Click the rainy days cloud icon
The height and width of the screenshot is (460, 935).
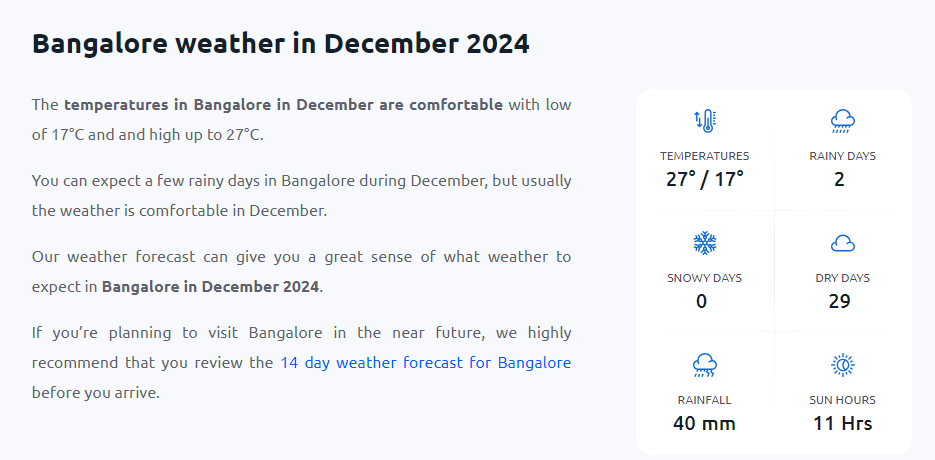(x=843, y=122)
